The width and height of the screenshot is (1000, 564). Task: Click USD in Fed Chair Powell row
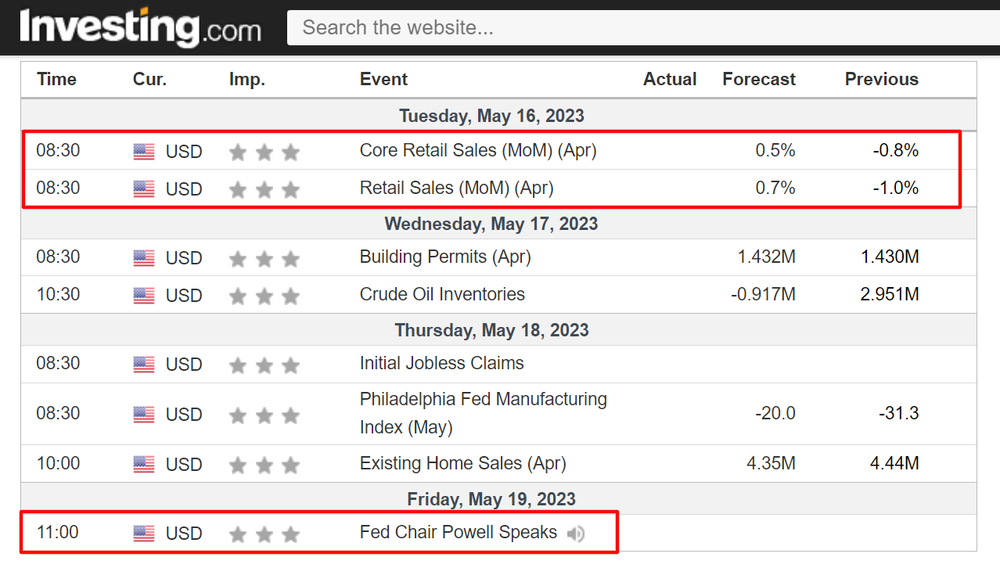(x=184, y=533)
